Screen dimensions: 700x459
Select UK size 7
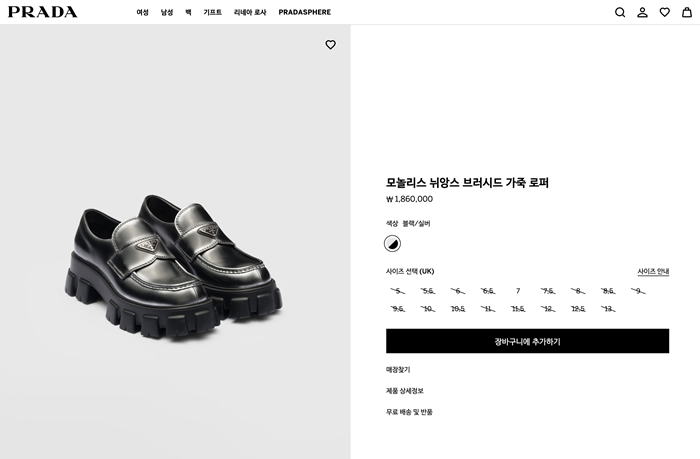tap(518, 291)
